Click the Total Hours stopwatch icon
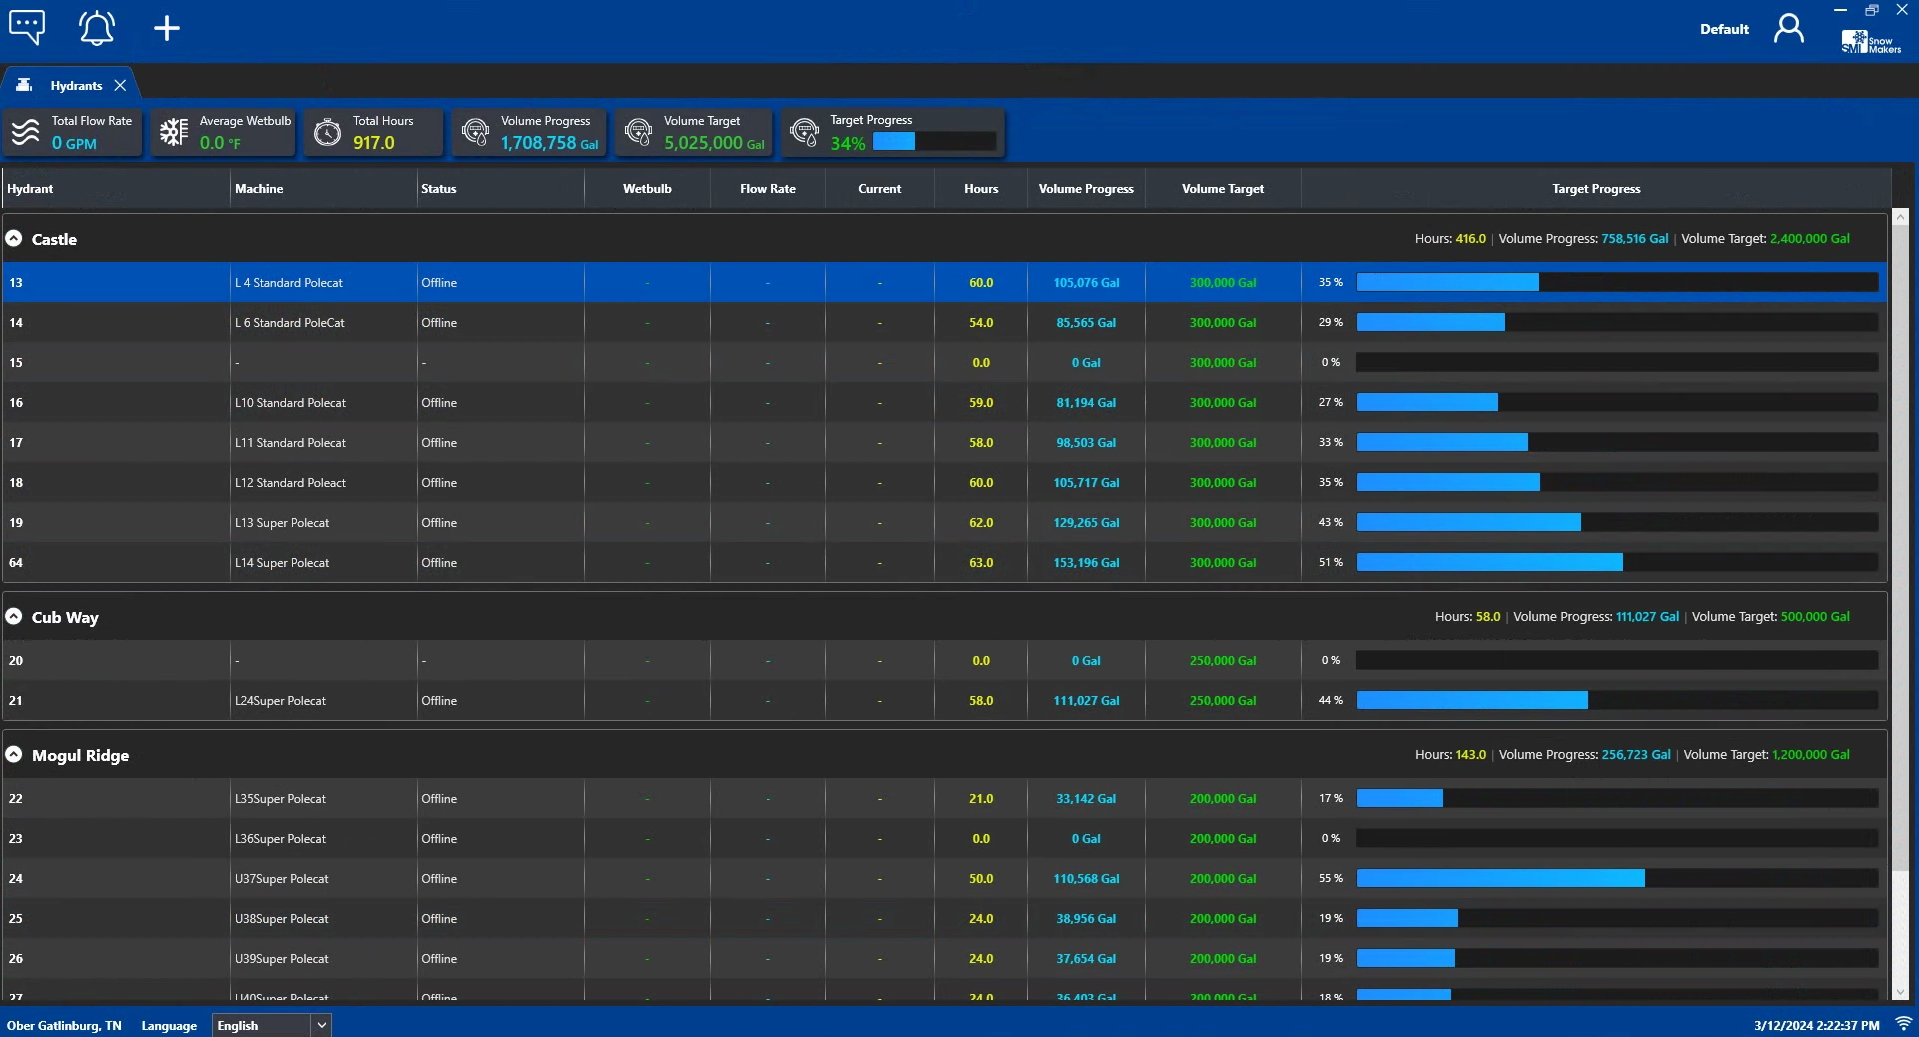The width and height of the screenshot is (1919, 1037). pyautogui.click(x=328, y=132)
